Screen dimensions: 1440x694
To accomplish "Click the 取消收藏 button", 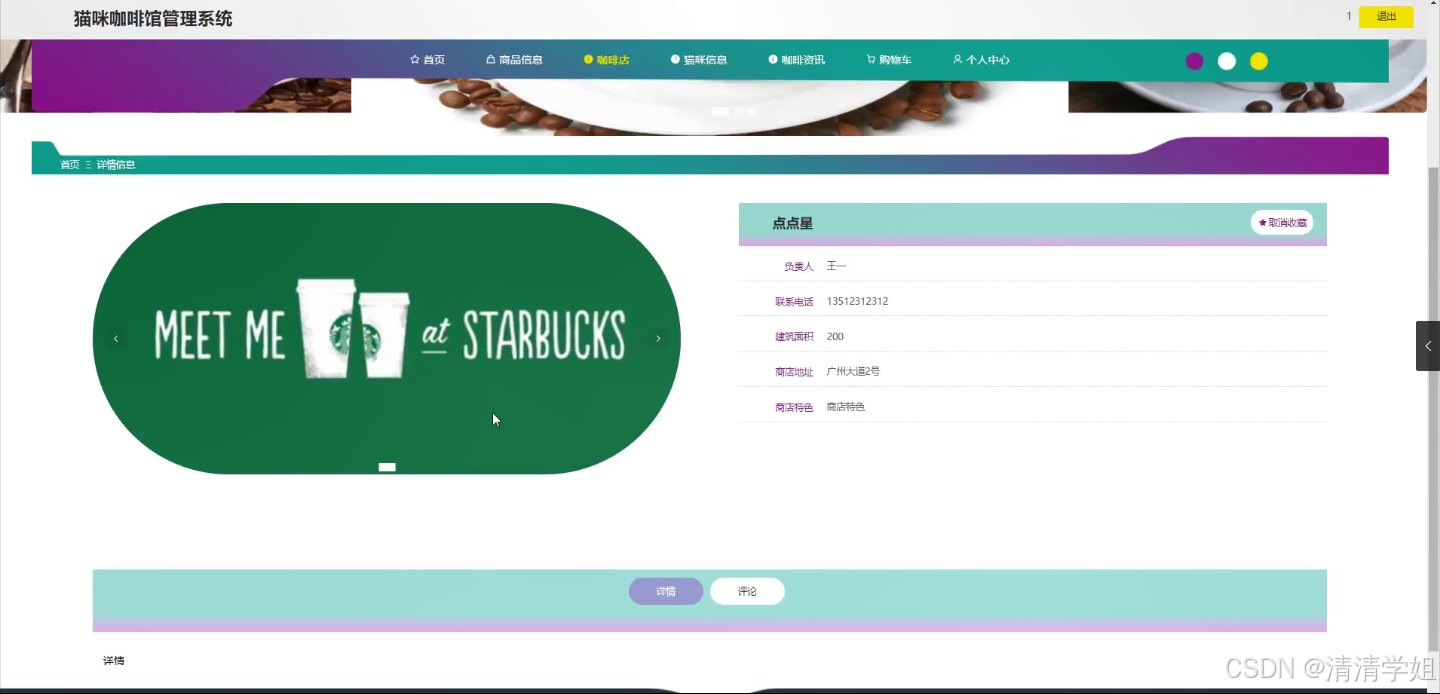I will [1282, 222].
